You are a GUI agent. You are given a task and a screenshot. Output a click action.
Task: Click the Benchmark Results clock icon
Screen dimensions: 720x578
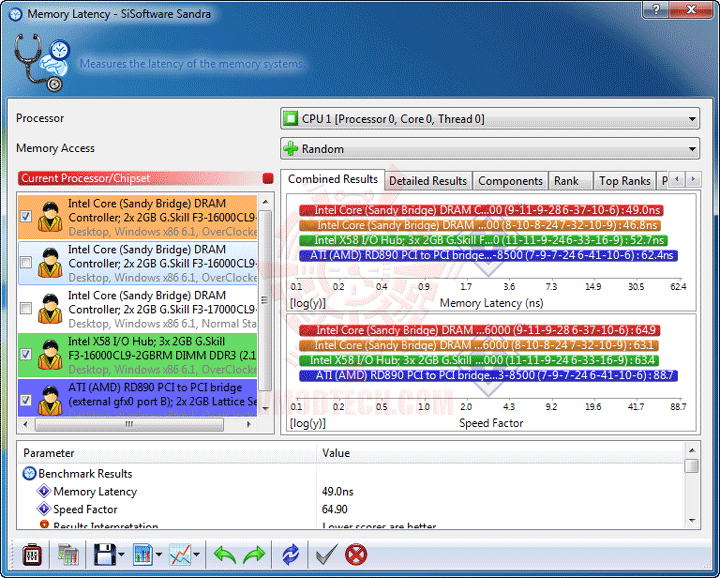point(29,473)
